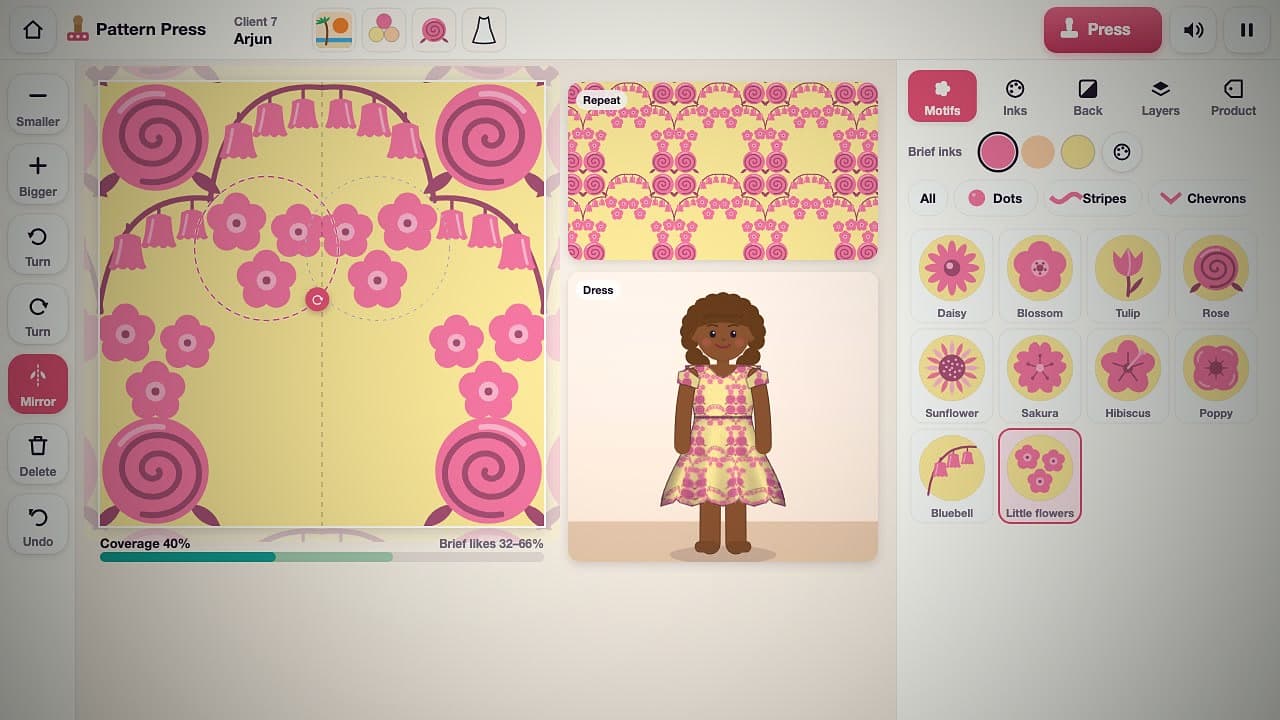1280x720 pixels.
Task: Choose the Hibiscus motif
Action: click(1128, 376)
